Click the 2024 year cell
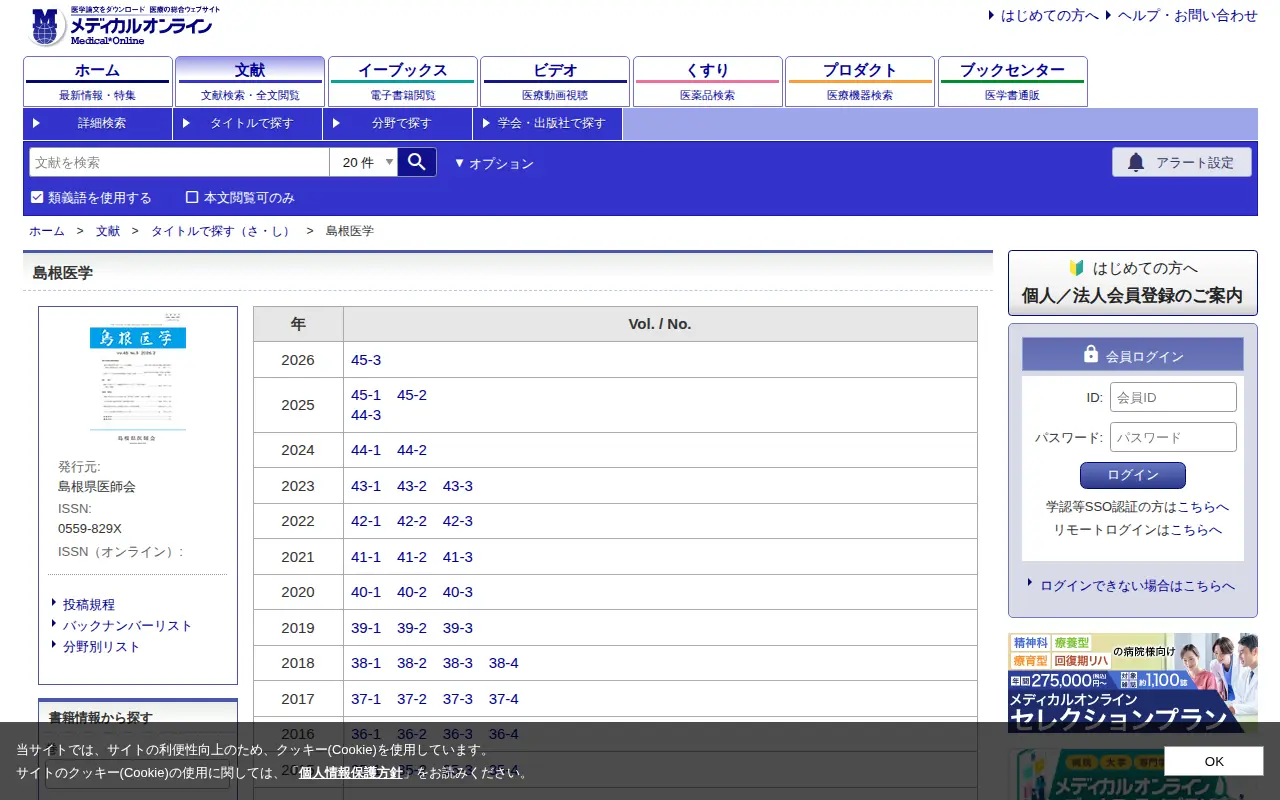The image size is (1280, 800). click(298, 450)
